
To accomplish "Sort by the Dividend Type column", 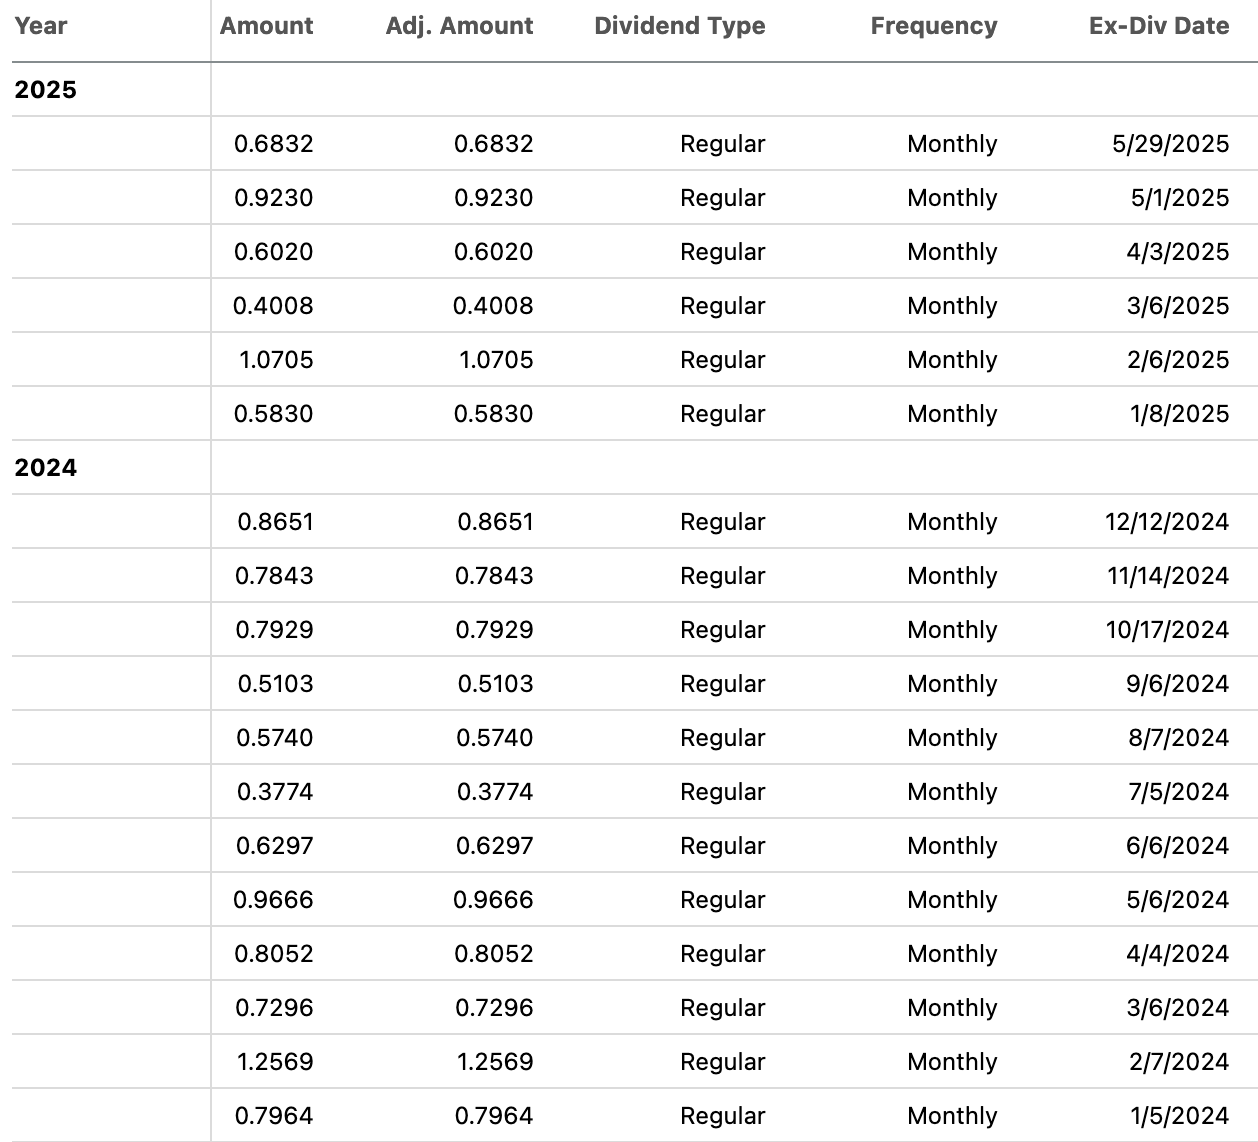I will coord(679,26).
